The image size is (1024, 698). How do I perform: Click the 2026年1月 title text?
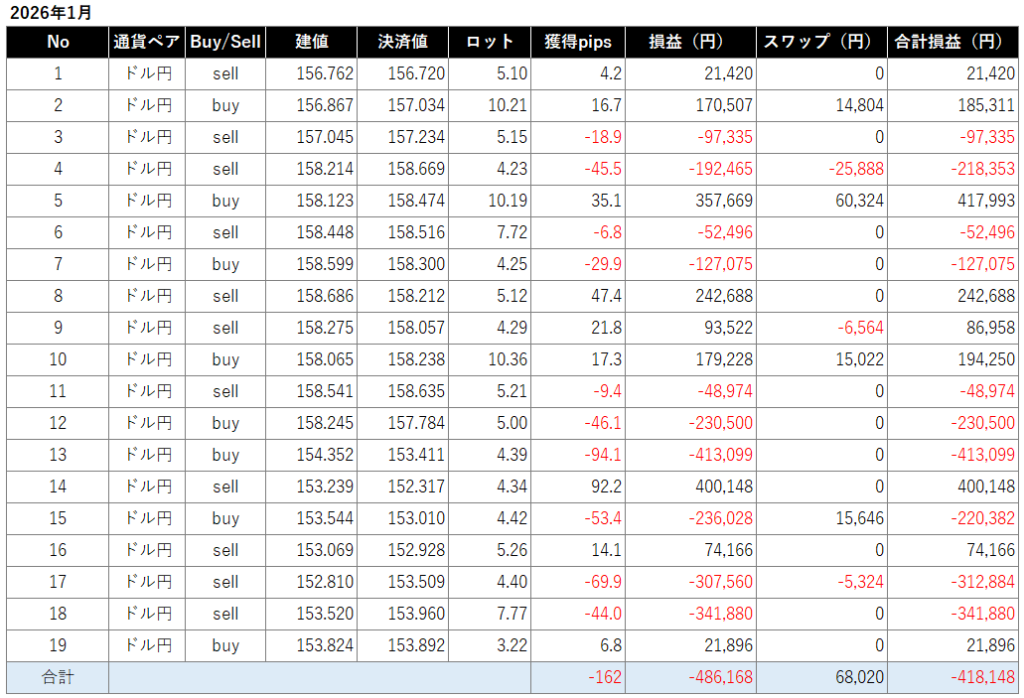pos(50,12)
